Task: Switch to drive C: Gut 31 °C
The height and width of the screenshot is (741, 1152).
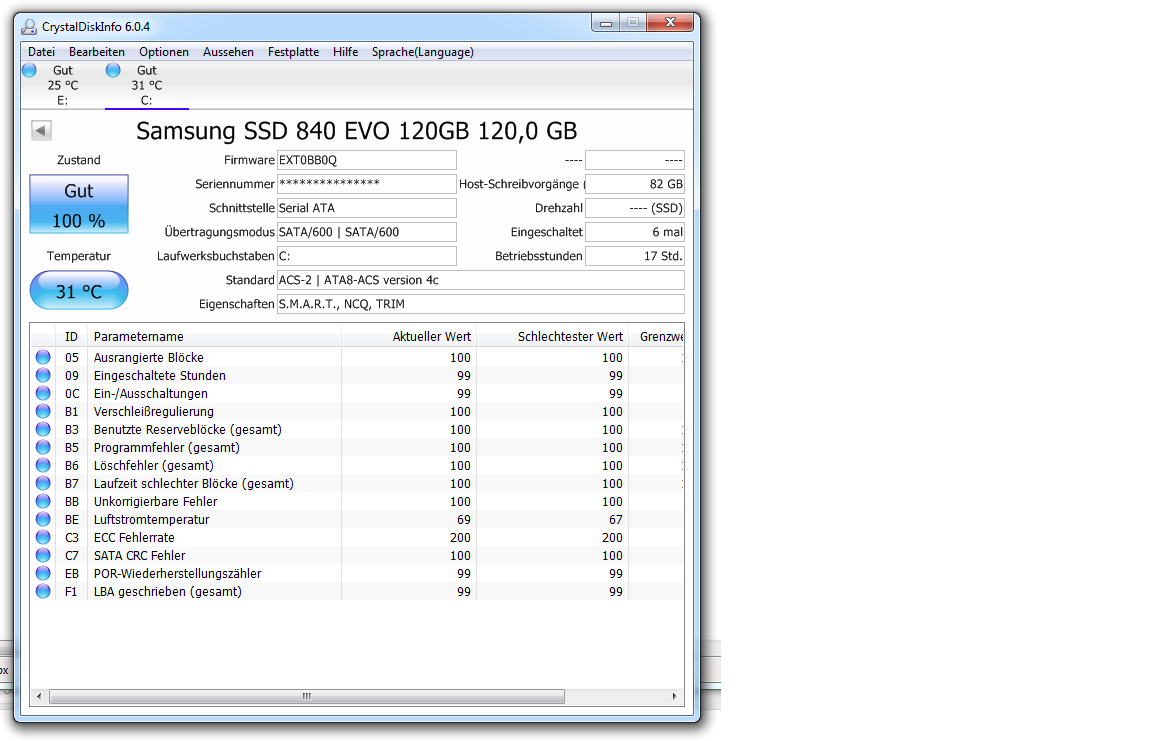Action: pos(146,85)
